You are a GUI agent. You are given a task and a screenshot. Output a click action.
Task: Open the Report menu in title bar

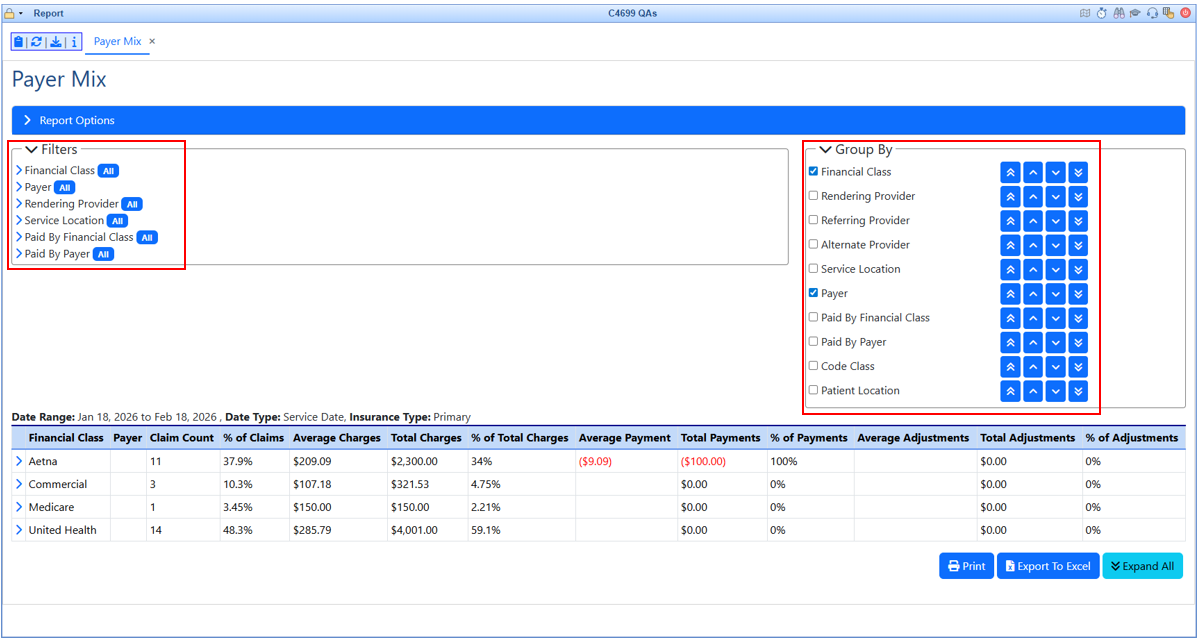click(x=48, y=13)
